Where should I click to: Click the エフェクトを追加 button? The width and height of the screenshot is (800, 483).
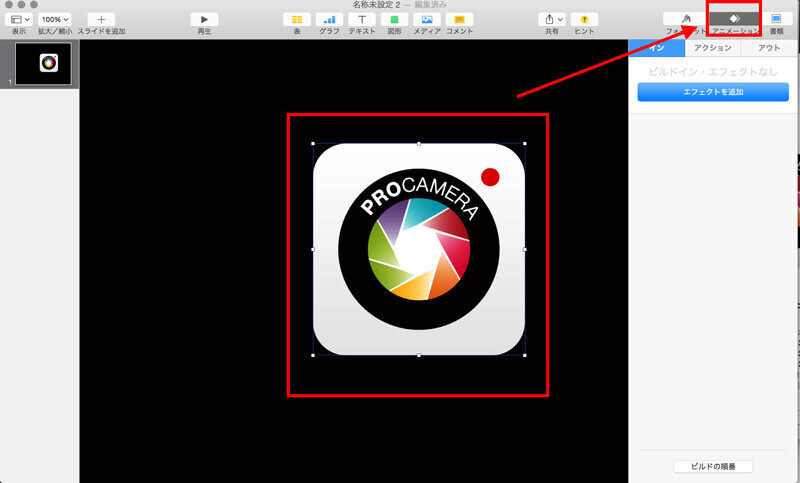point(713,92)
